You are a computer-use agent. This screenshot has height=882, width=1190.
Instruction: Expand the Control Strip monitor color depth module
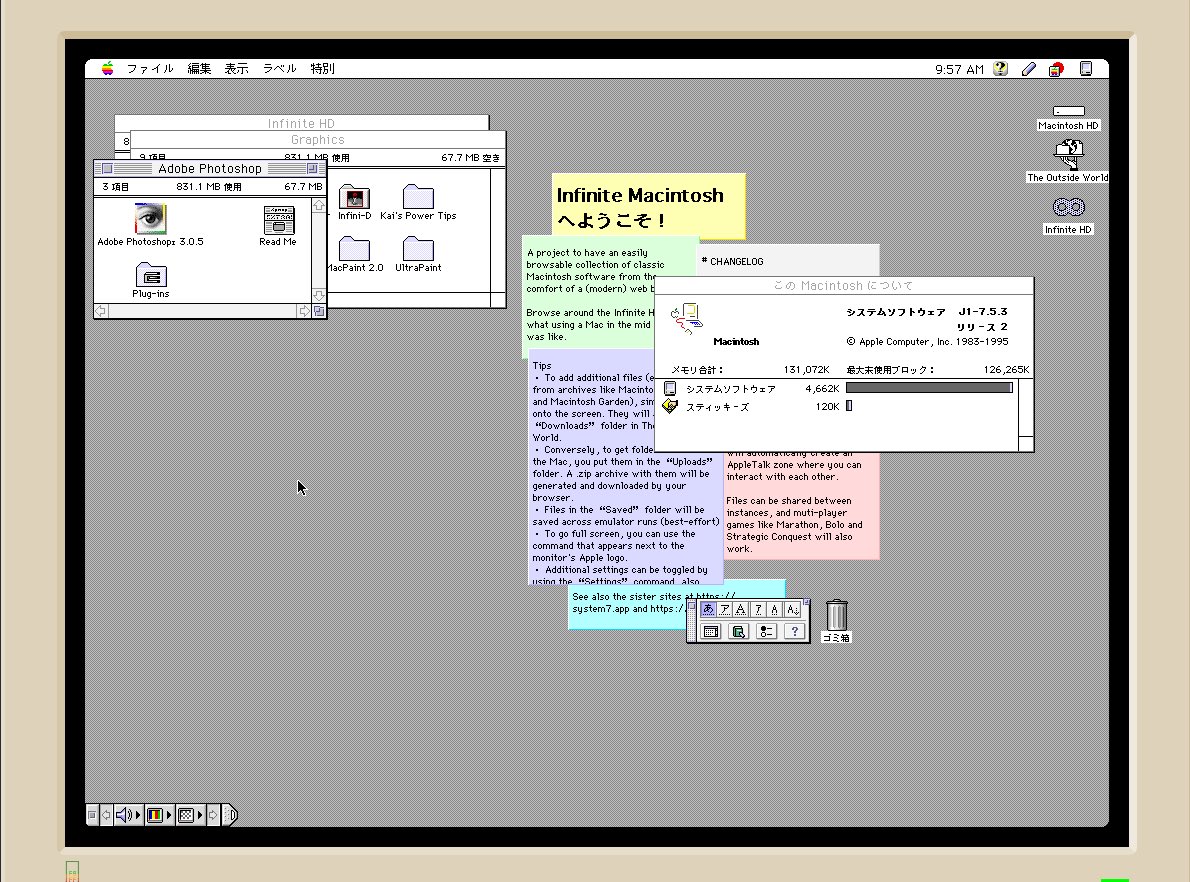point(159,815)
